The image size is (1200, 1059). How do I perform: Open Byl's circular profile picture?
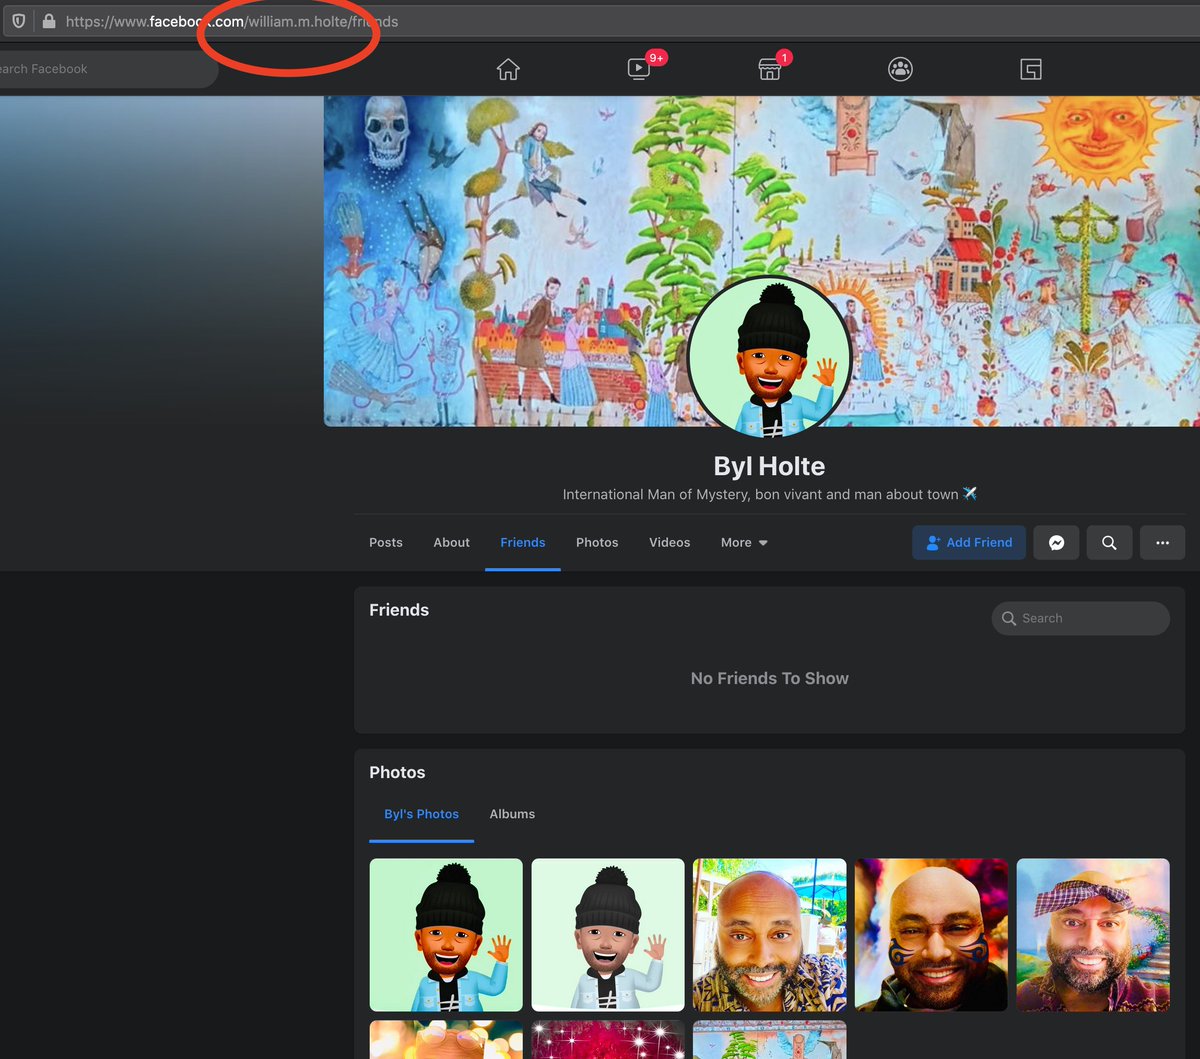pos(769,357)
